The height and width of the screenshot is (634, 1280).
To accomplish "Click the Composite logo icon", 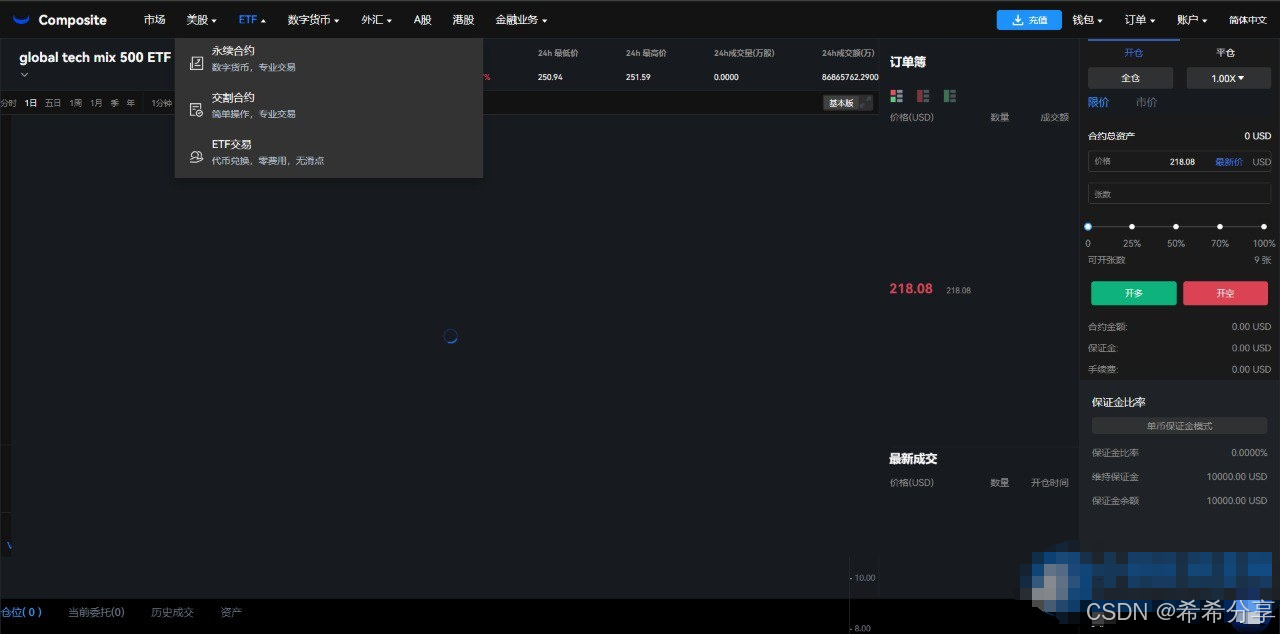I will 21,20.
